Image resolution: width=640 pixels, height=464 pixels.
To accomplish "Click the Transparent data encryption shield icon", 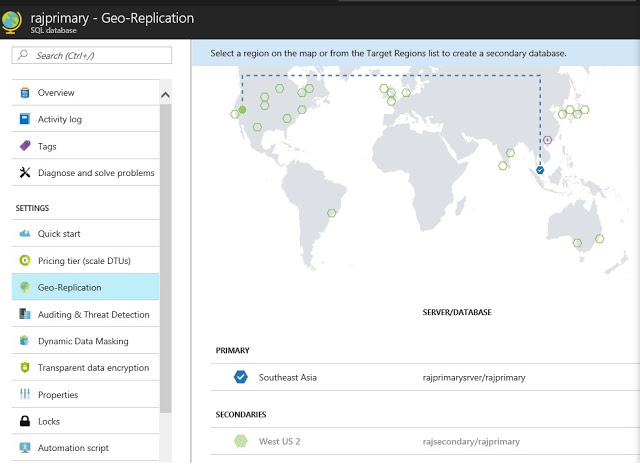I will pos(24,368).
